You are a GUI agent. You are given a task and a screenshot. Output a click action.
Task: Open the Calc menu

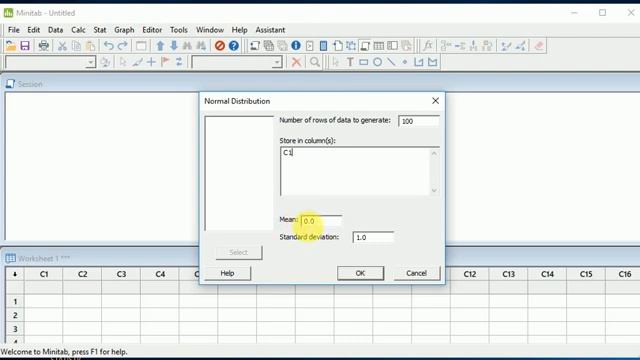78,30
